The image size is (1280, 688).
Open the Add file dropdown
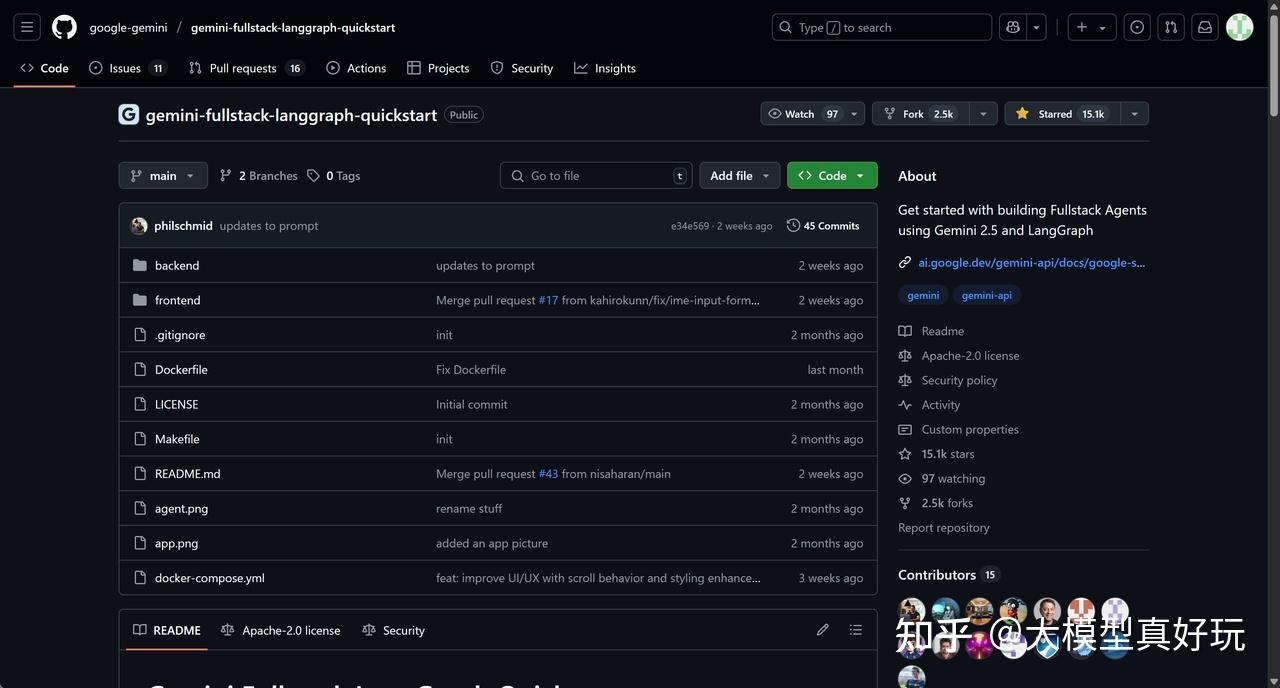pyautogui.click(x=739, y=175)
